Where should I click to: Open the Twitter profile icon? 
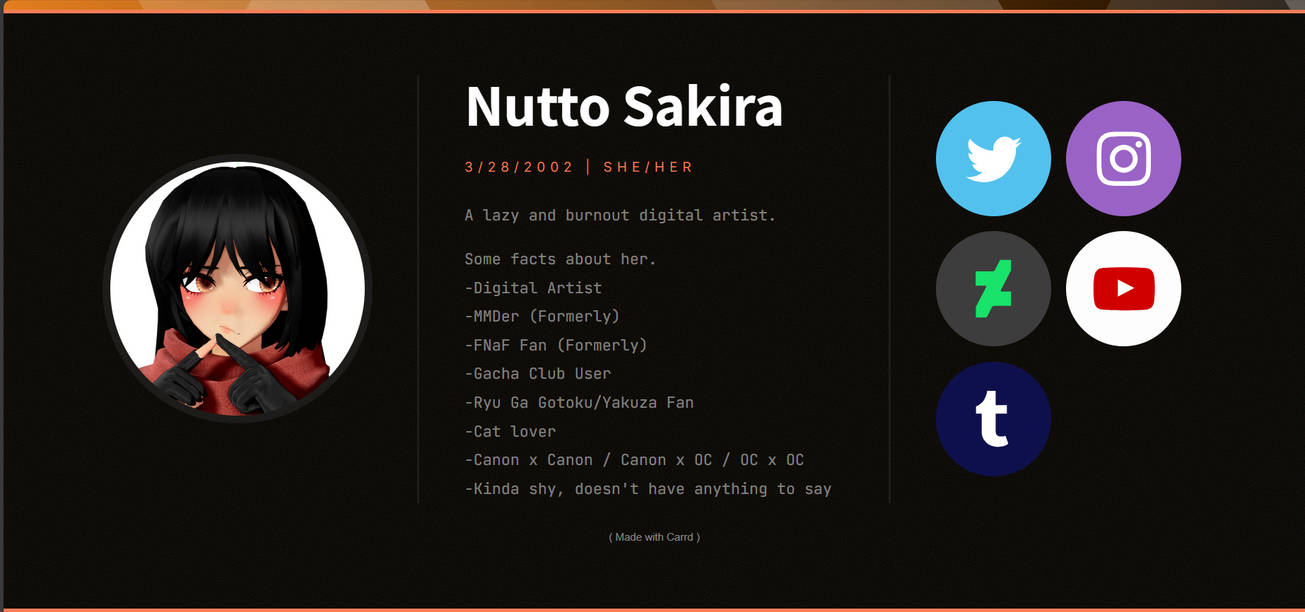pyautogui.click(x=993, y=158)
